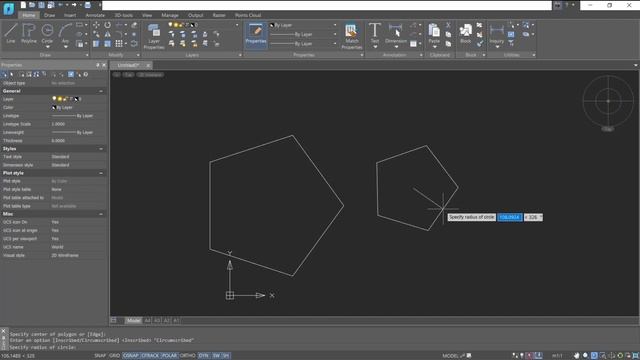The image size is (640, 360).
Task: Click the Linetype Scale value 1.0000
Action: coord(58,124)
